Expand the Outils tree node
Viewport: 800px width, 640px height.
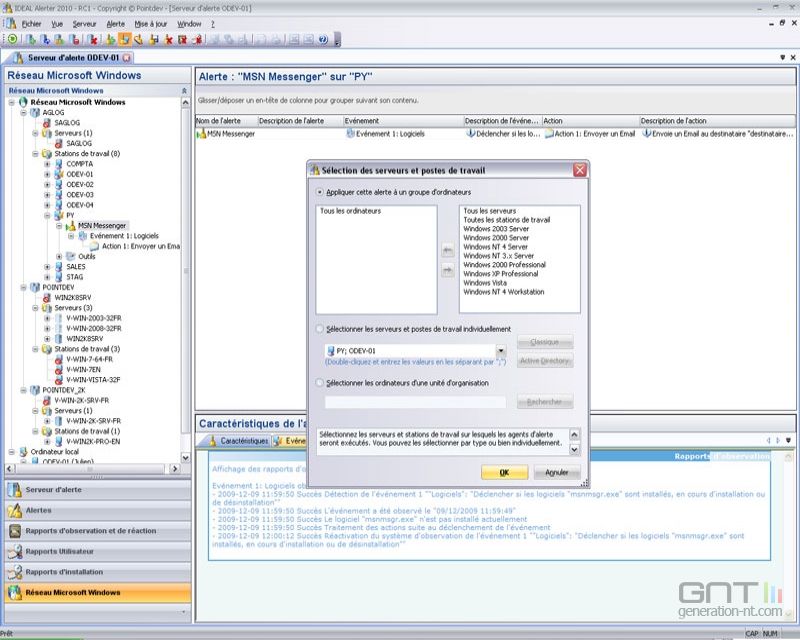(x=59, y=256)
